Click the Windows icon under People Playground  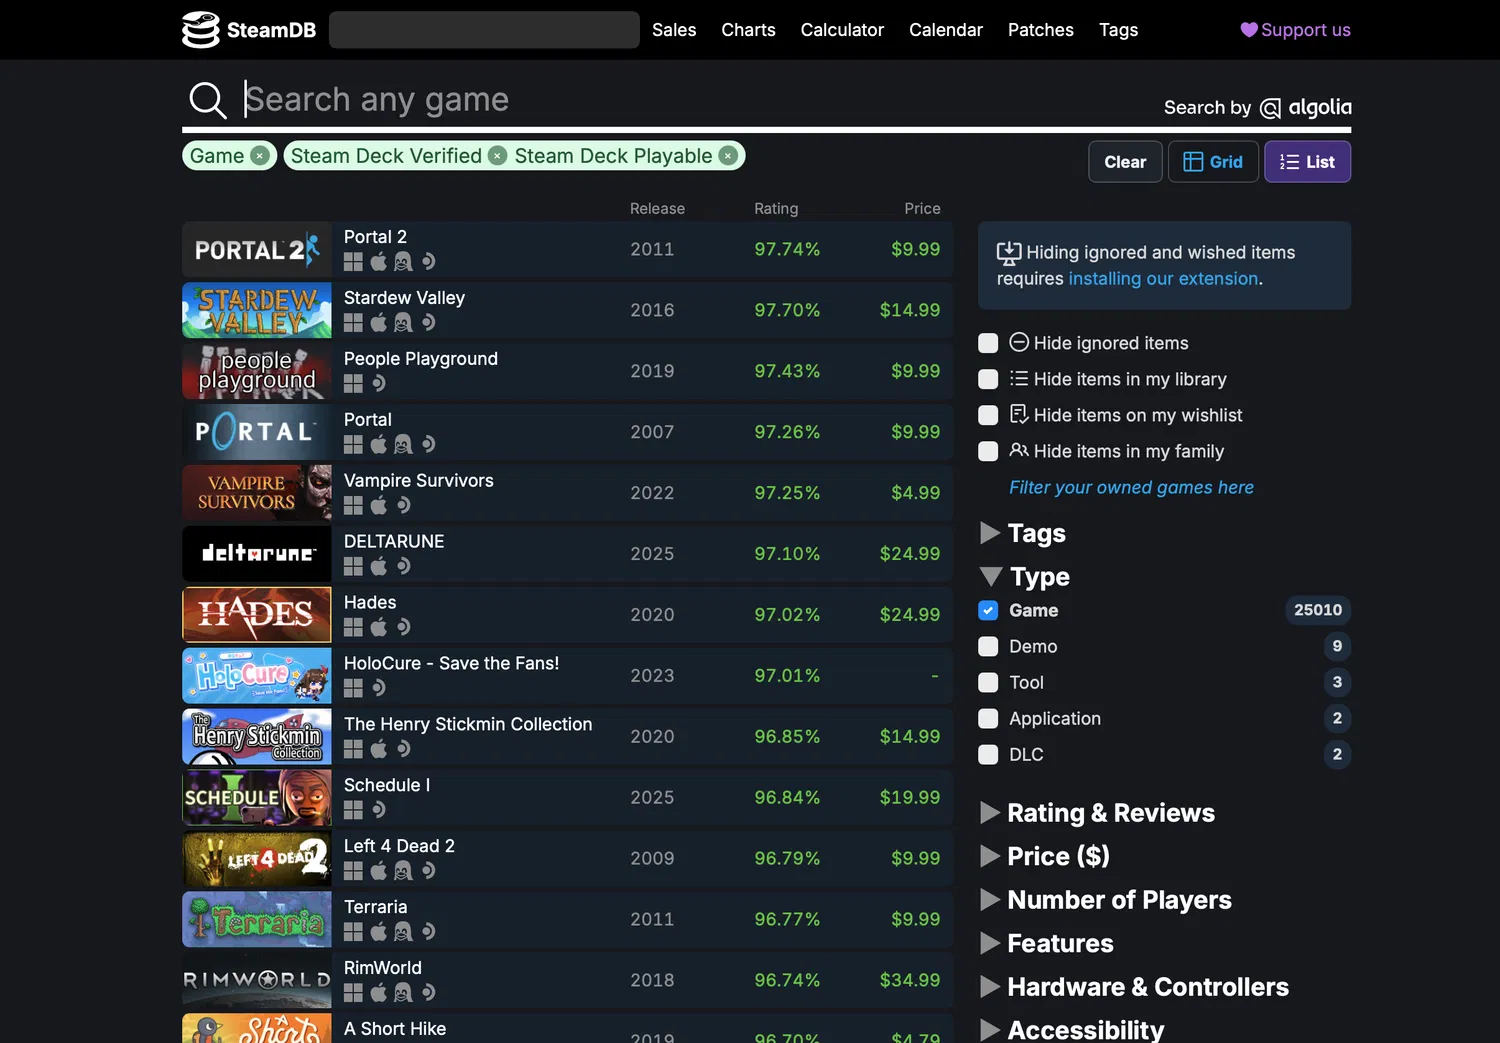coord(353,384)
